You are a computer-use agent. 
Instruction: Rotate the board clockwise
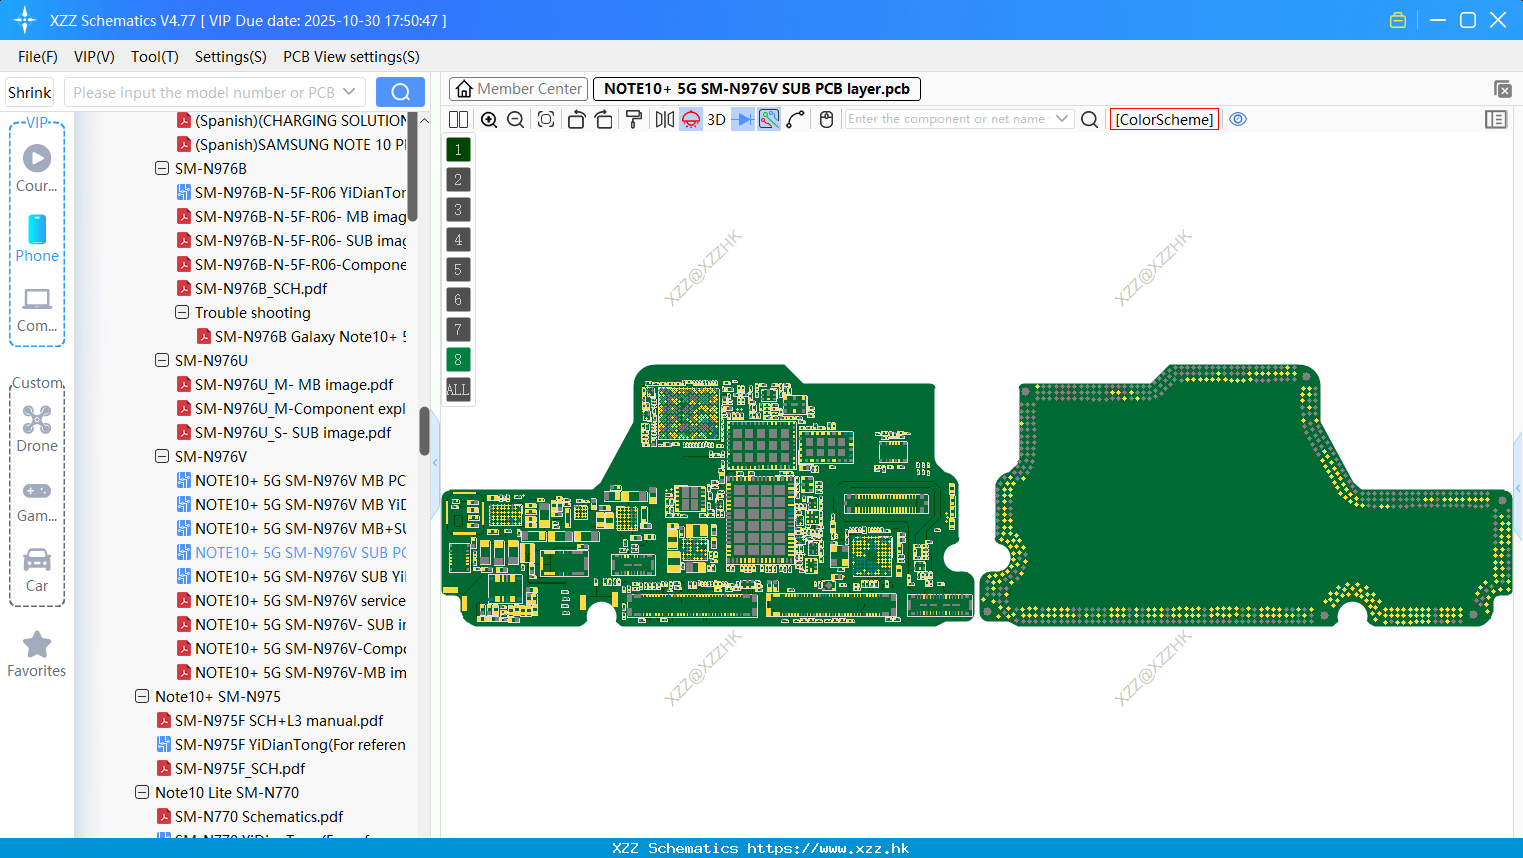coord(603,119)
